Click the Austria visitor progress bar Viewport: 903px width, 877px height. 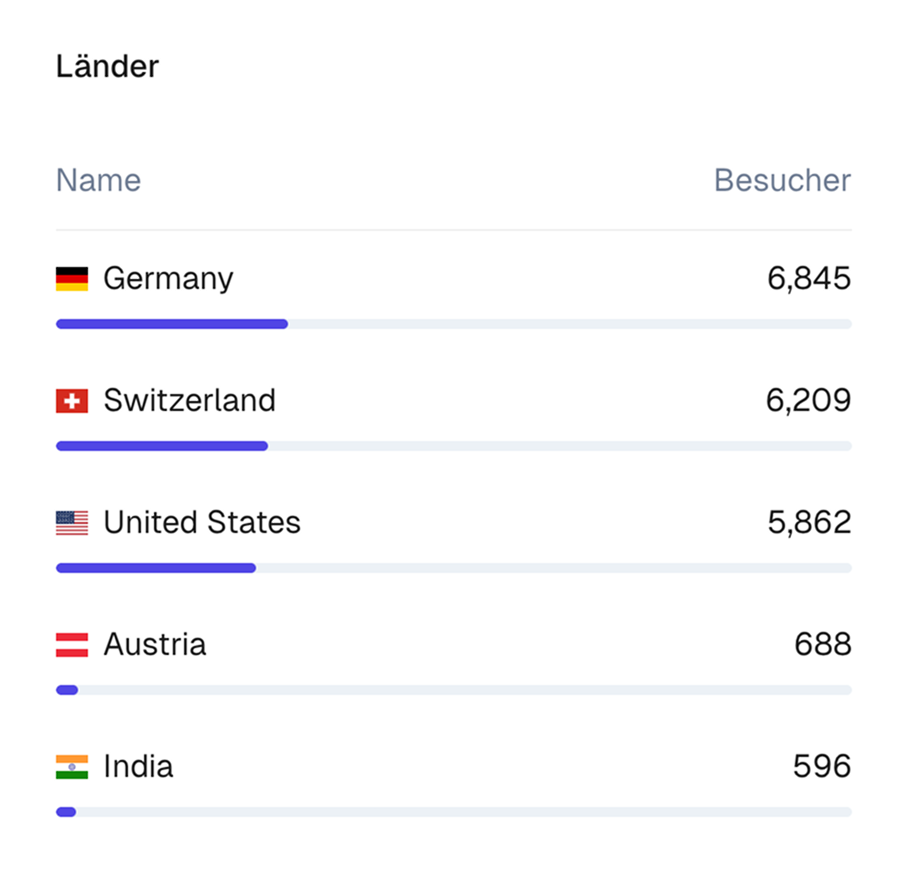tap(453, 690)
